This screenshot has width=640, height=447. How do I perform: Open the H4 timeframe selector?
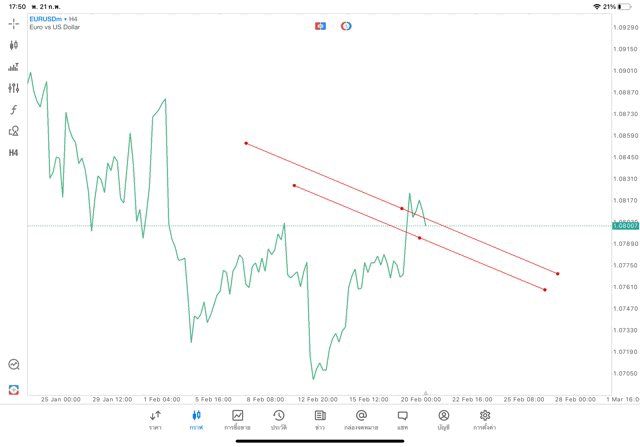tap(14, 153)
